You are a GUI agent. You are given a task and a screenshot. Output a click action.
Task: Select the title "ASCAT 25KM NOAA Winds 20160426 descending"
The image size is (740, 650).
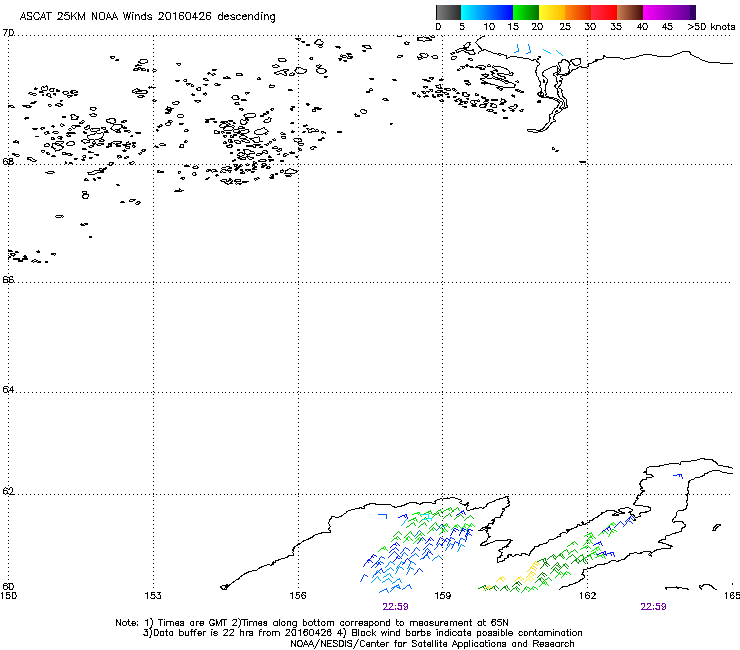point(147,16)
